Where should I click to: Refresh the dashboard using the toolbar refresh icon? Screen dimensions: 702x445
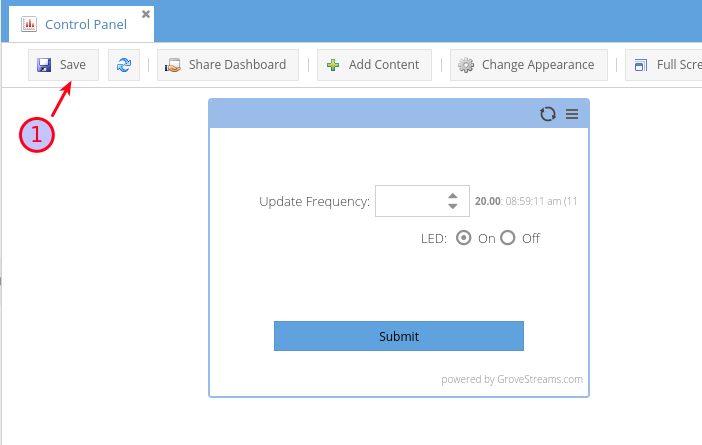click(124, 65)
